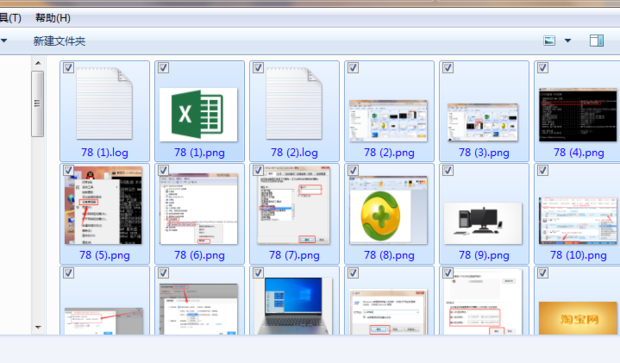Click the change view icon in toolbar
This screenshot has width=620, height=363.
tap(549, 41)
